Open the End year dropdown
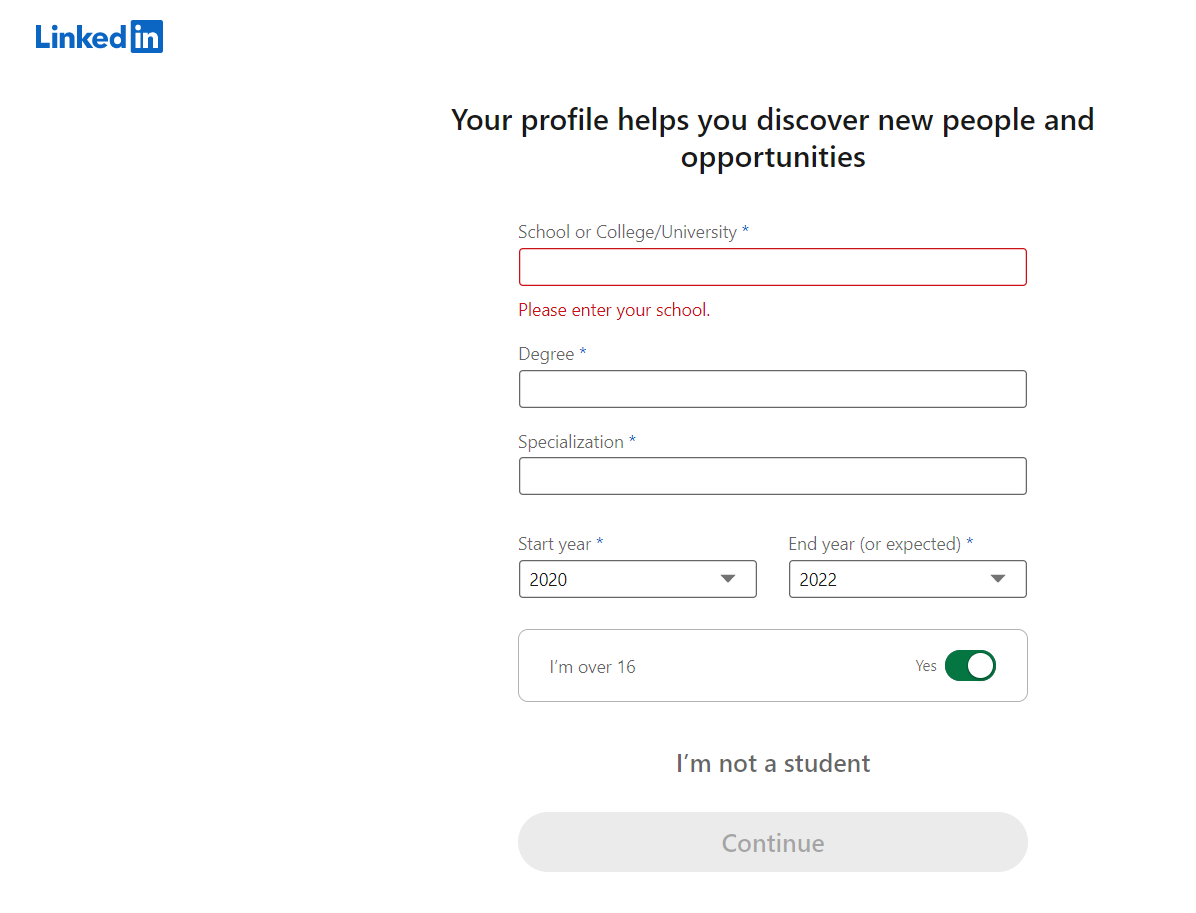Screen dimensions: 1196x913 click(908, 579)
